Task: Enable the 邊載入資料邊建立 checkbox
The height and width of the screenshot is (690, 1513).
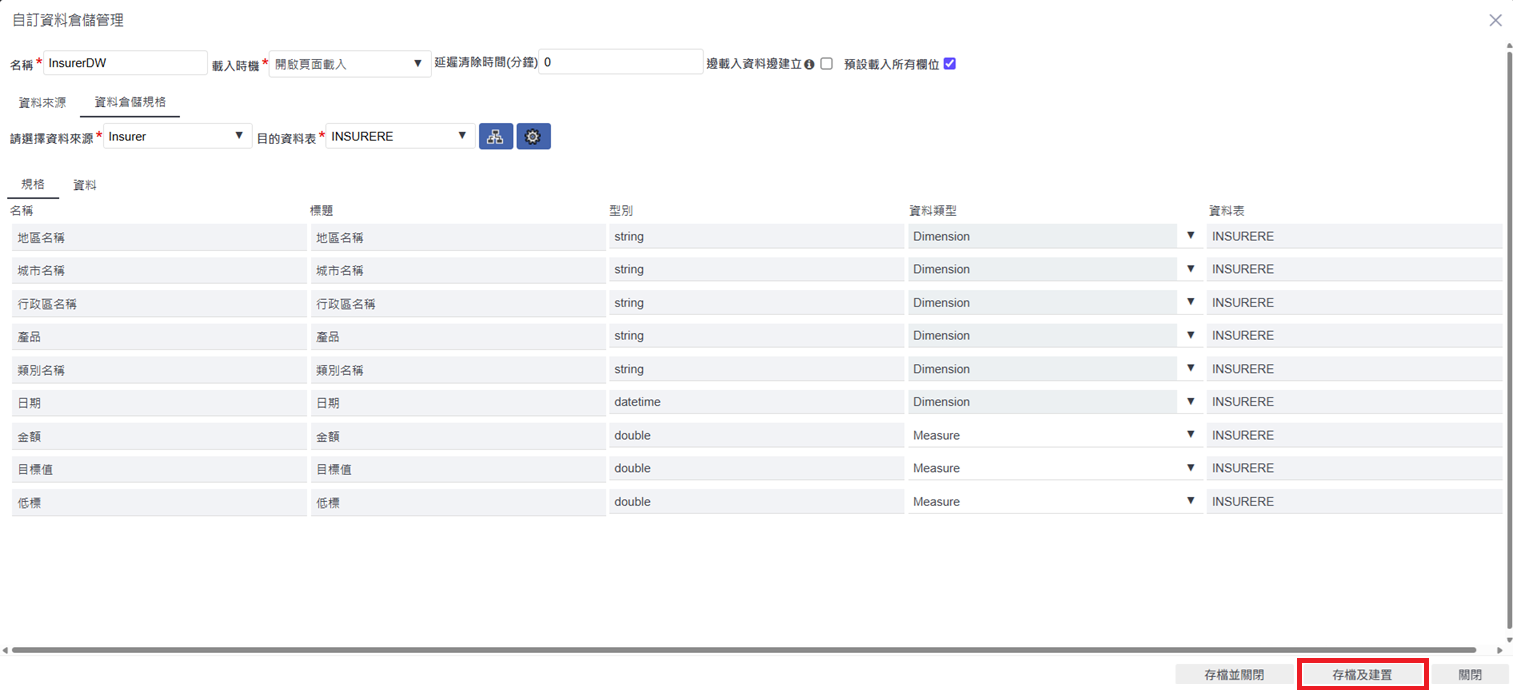Action: (x=827, y=64)
